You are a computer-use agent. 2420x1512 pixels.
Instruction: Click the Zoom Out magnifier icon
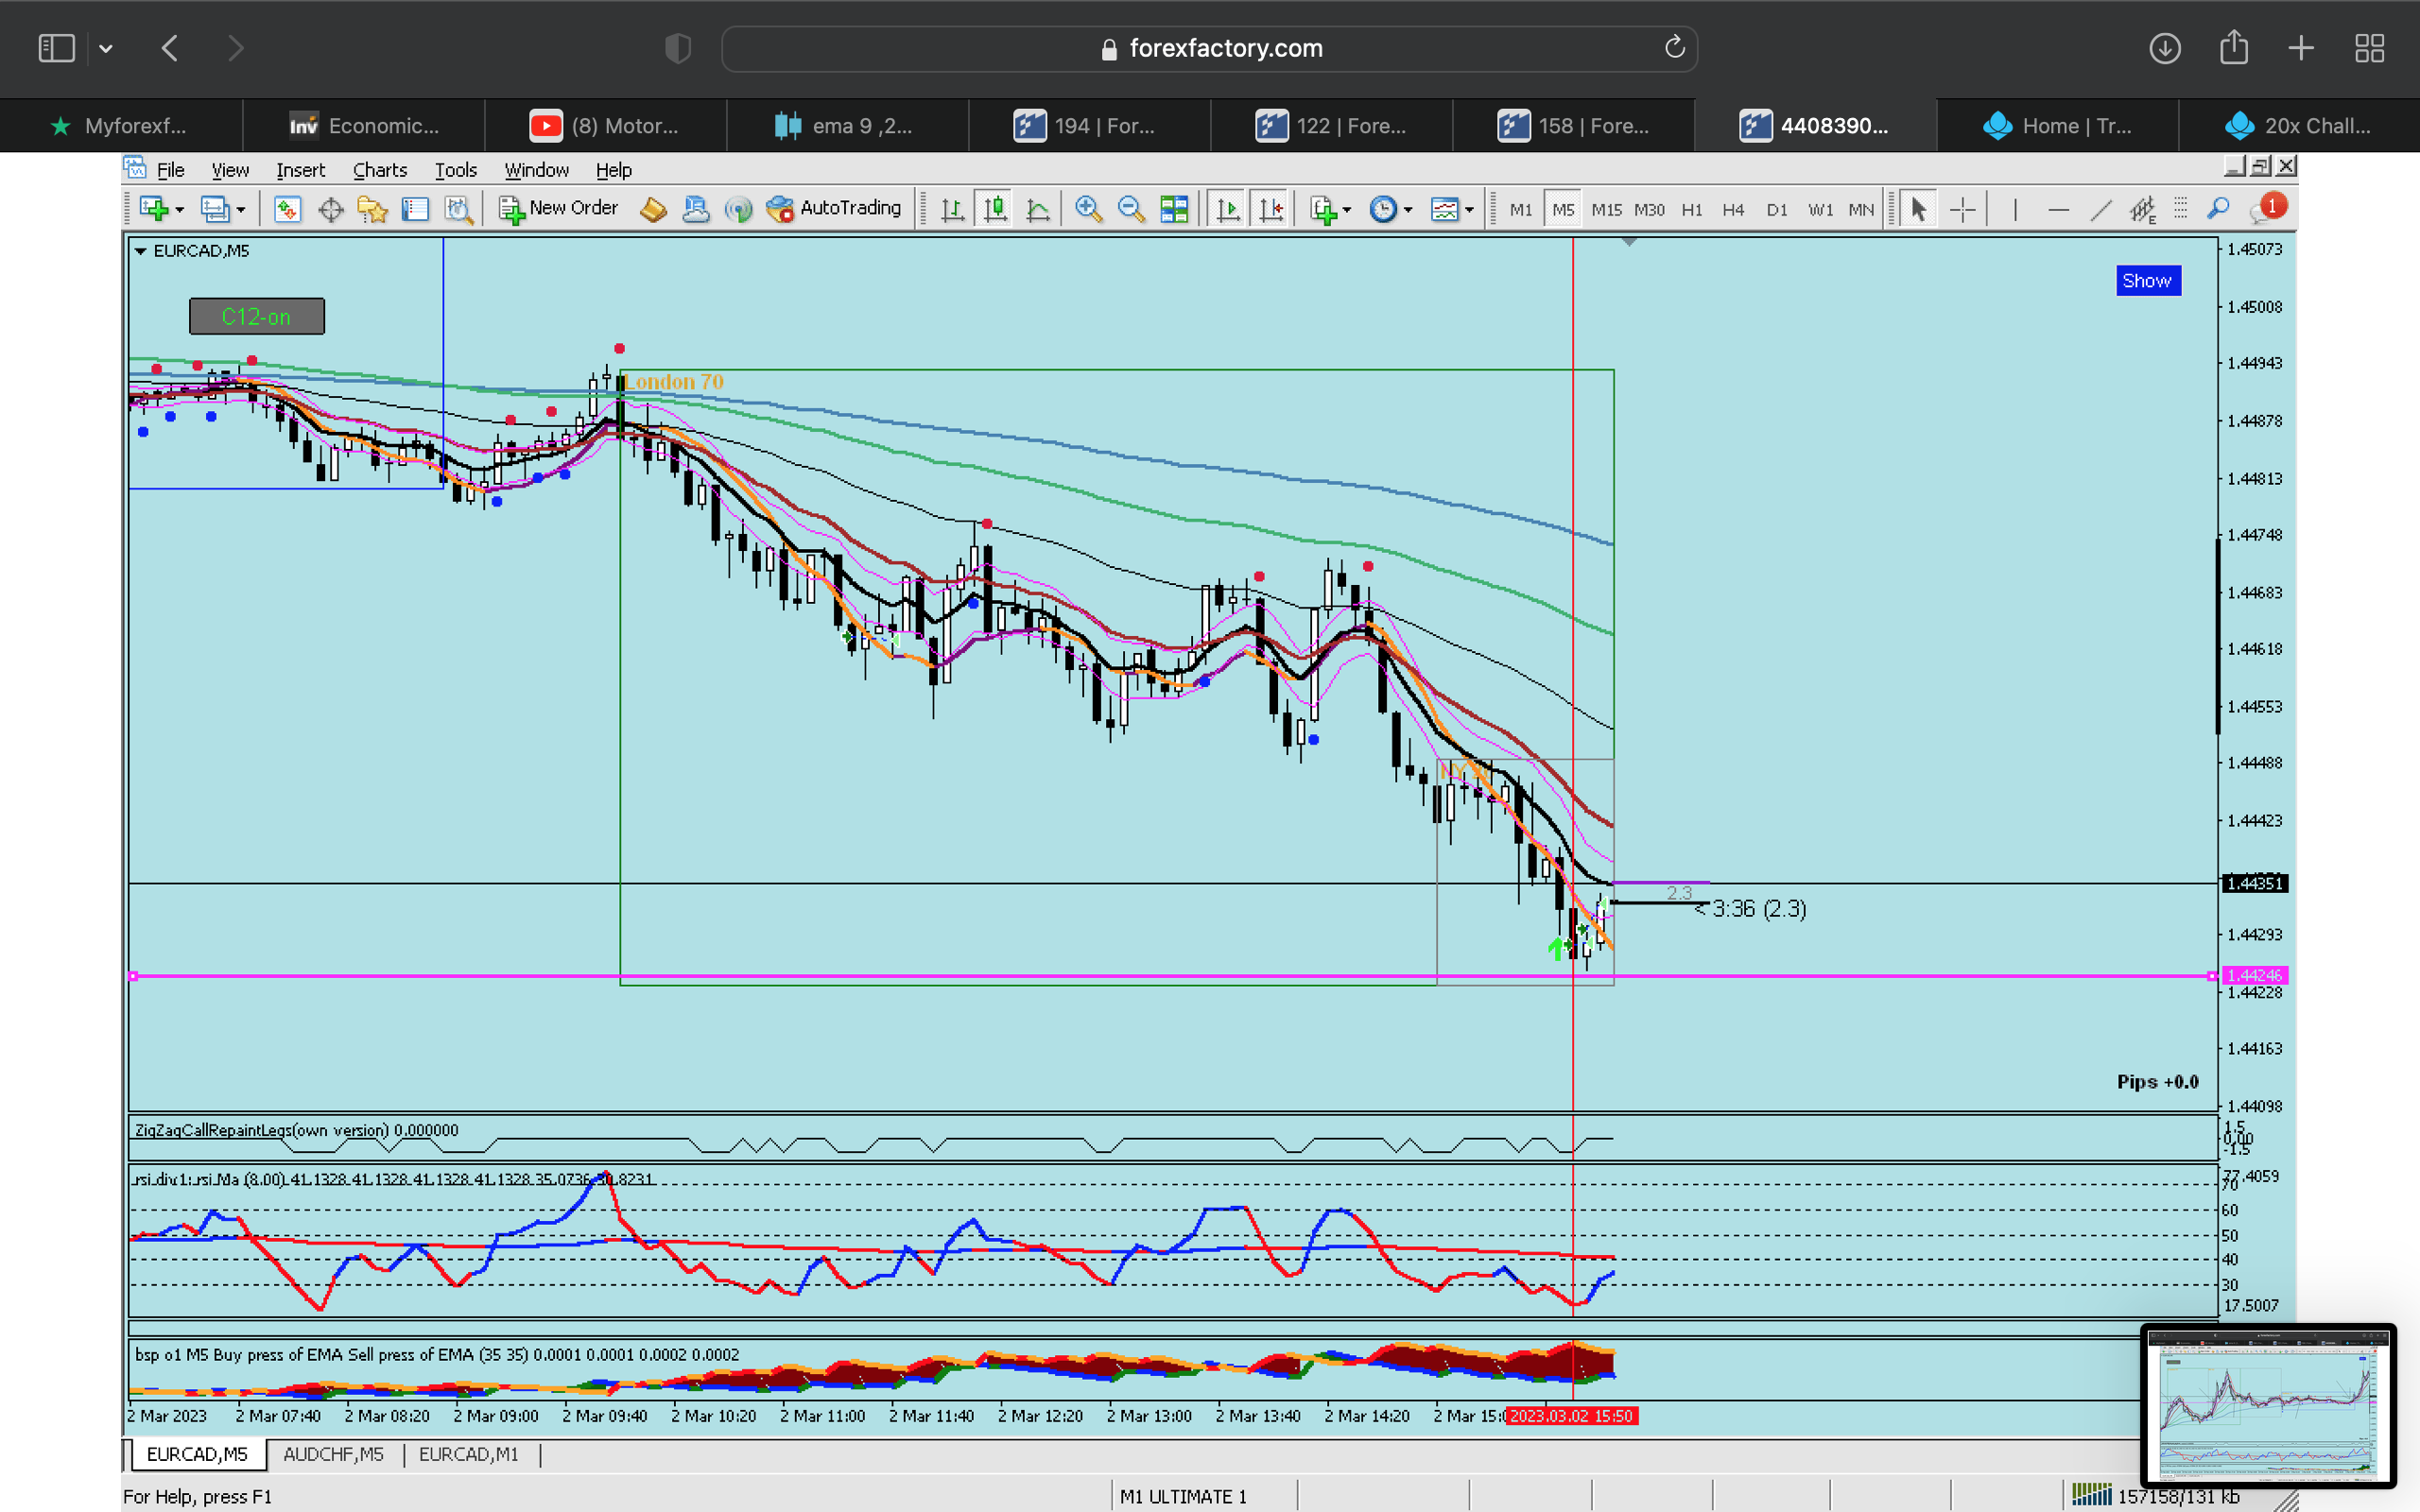pyautogui.click(x=1130, y=209)
